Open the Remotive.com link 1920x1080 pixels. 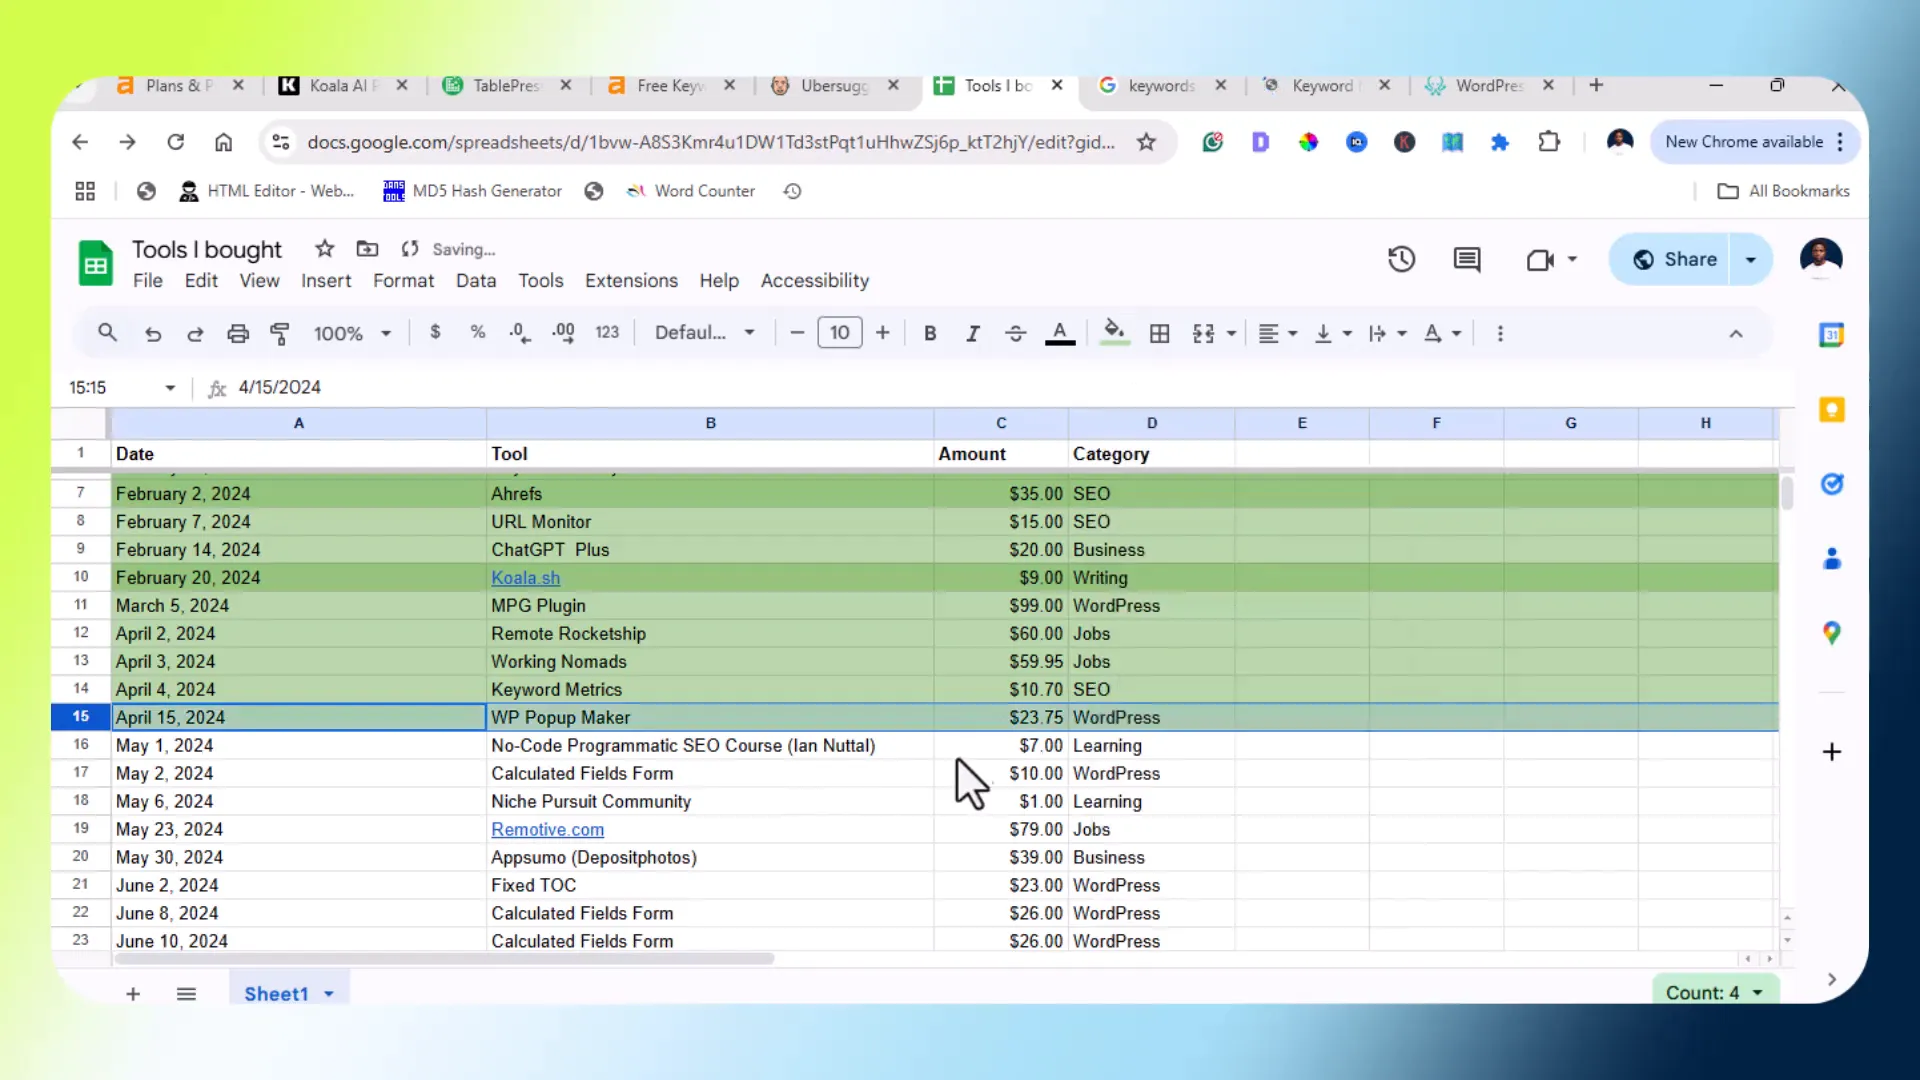click(x=547, y=830)
